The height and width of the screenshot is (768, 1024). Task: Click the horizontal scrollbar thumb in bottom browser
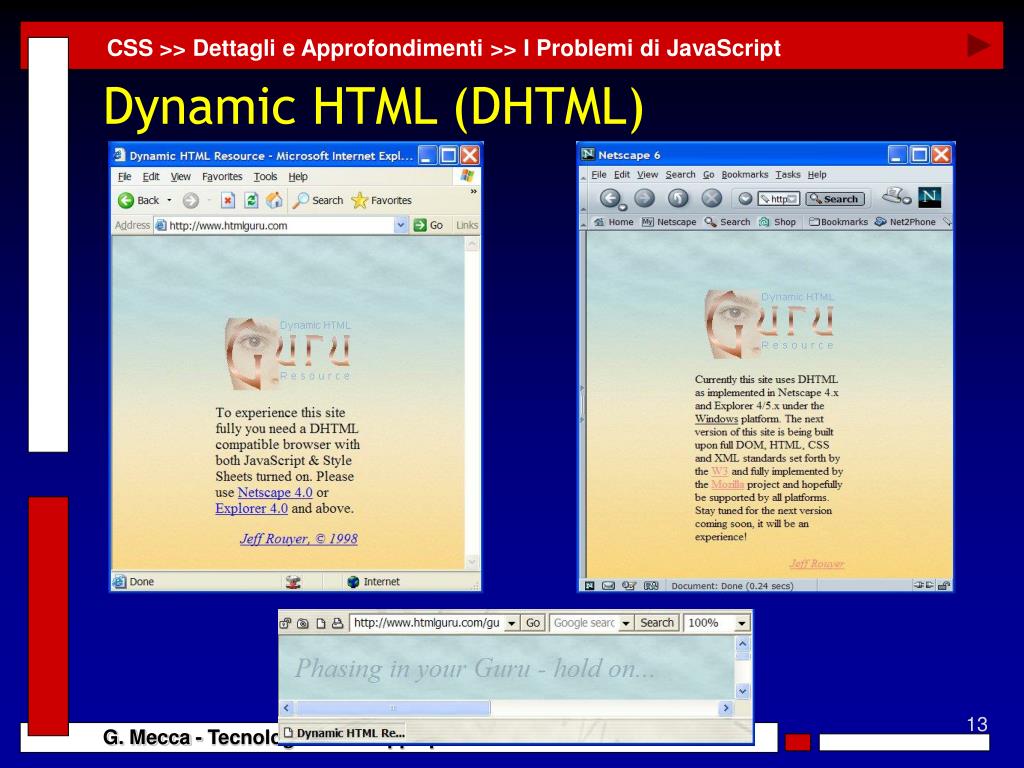coord(393,708)
